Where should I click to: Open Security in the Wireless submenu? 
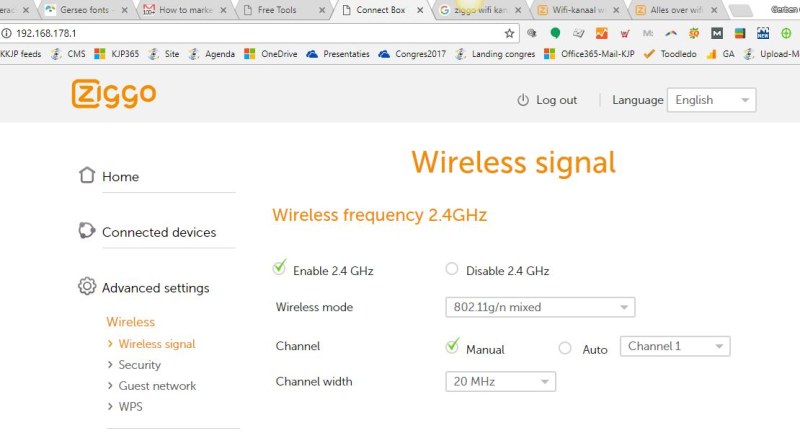139,365
